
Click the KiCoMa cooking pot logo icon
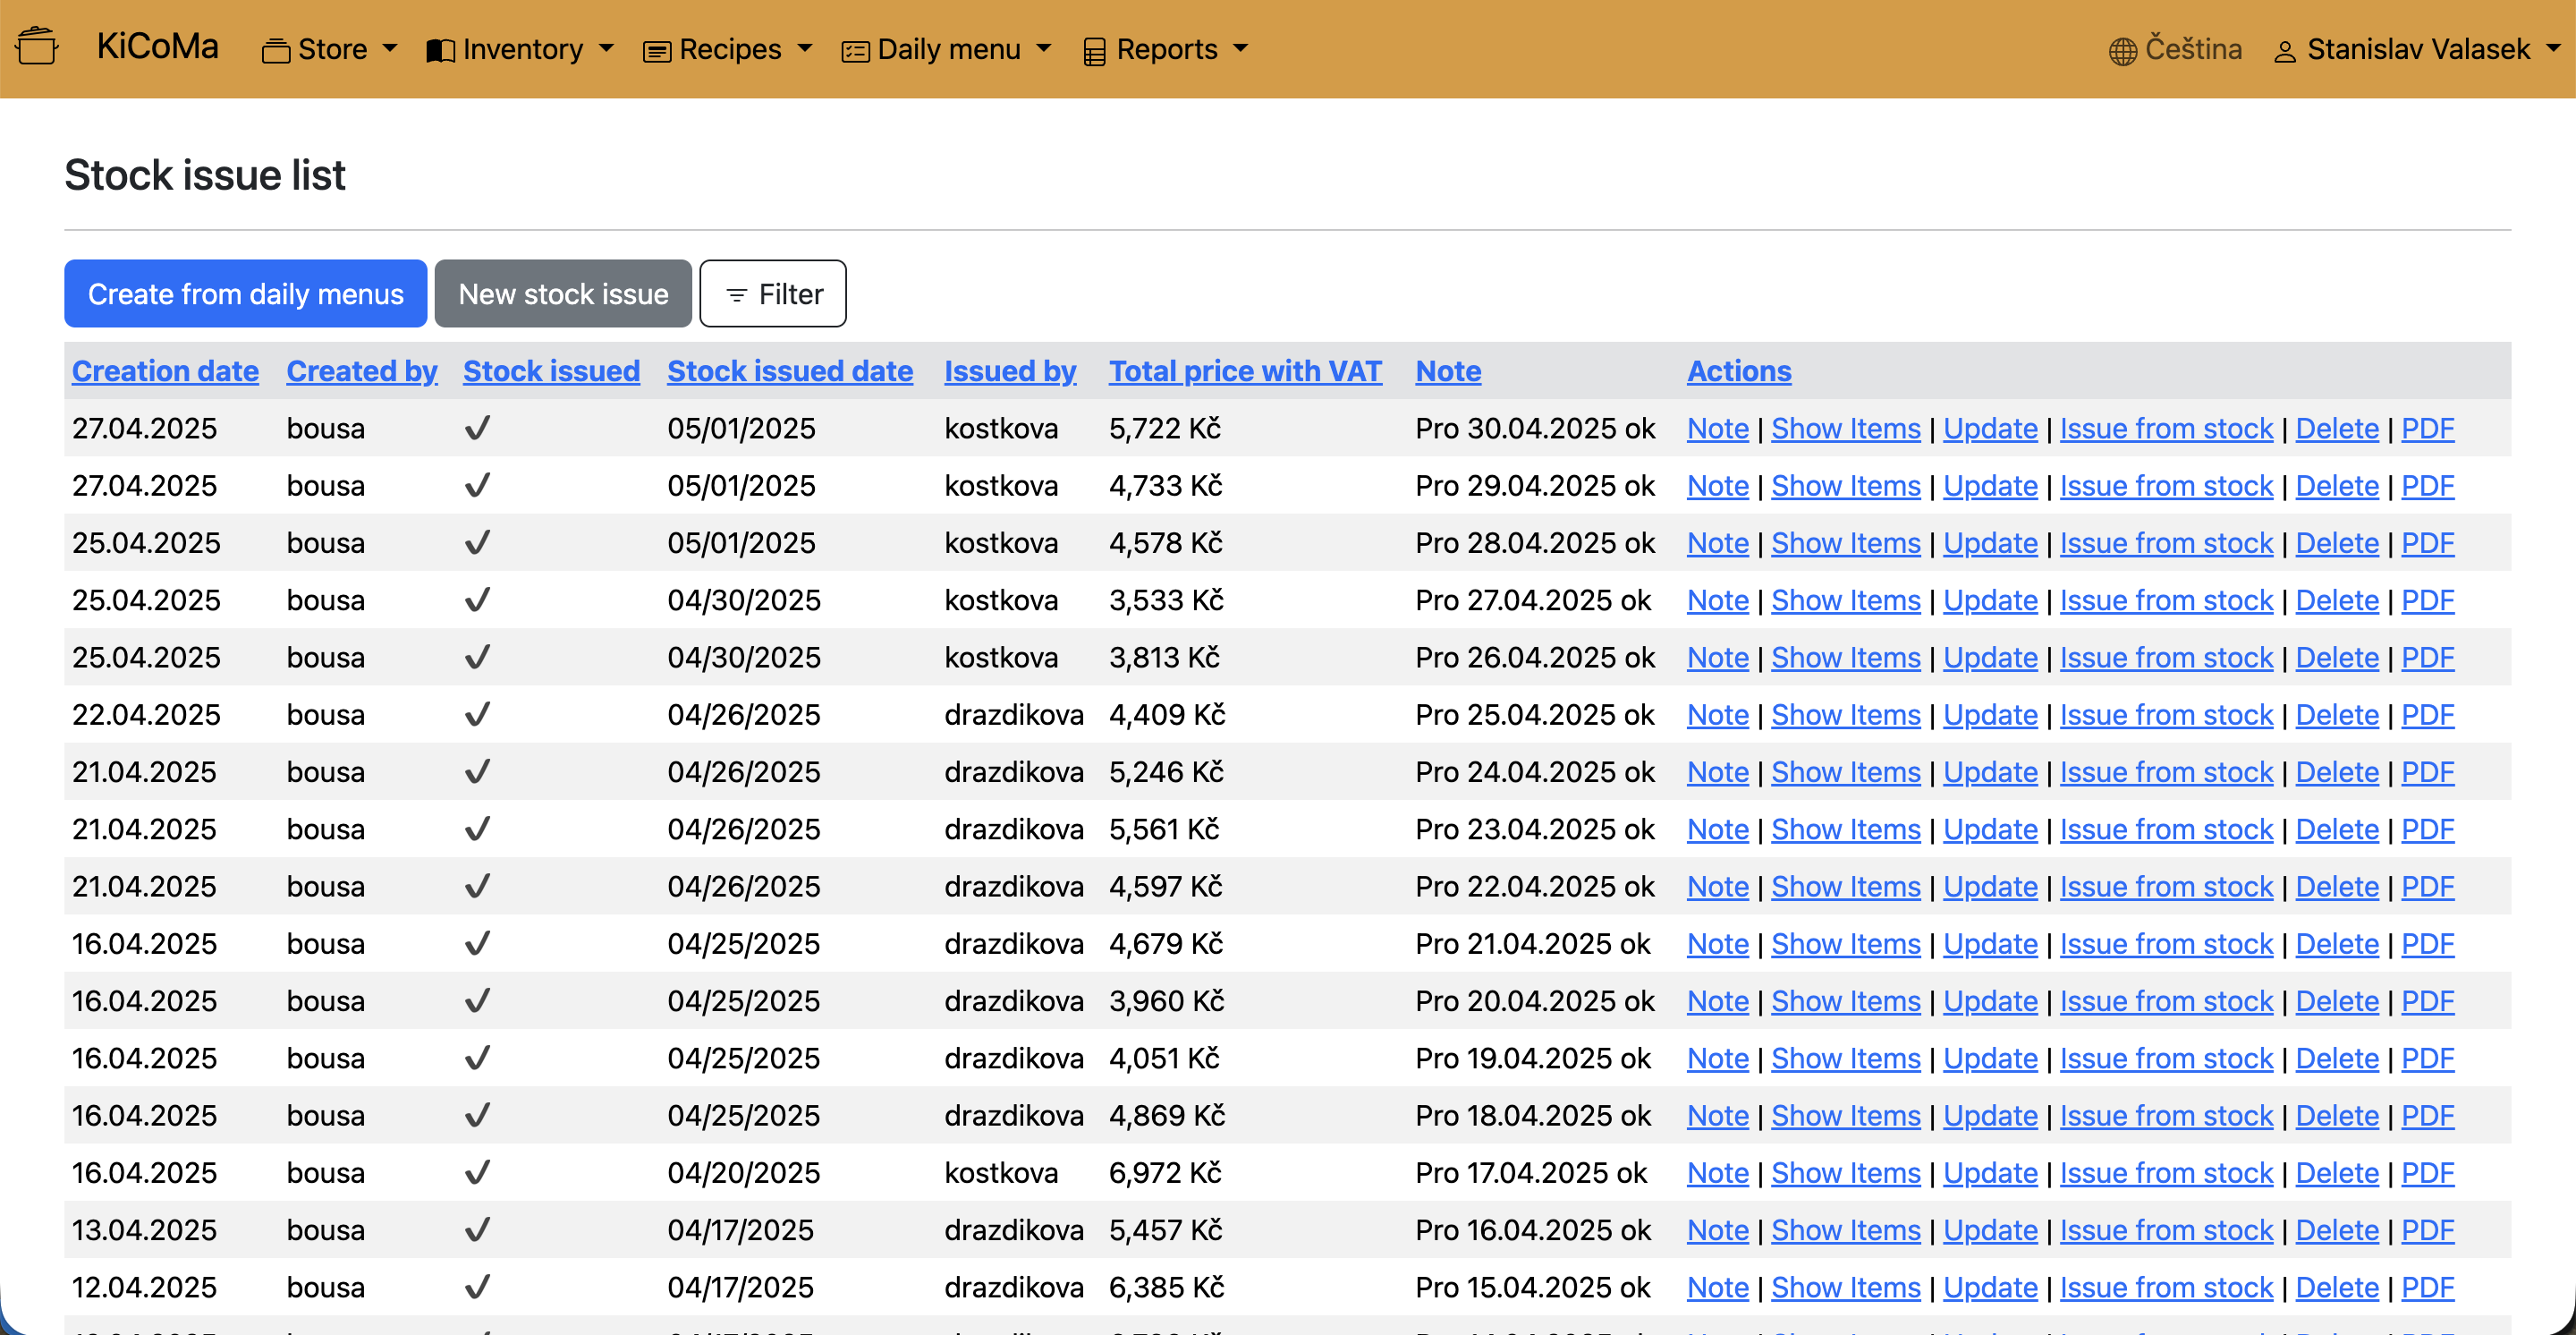pos(37,46)
